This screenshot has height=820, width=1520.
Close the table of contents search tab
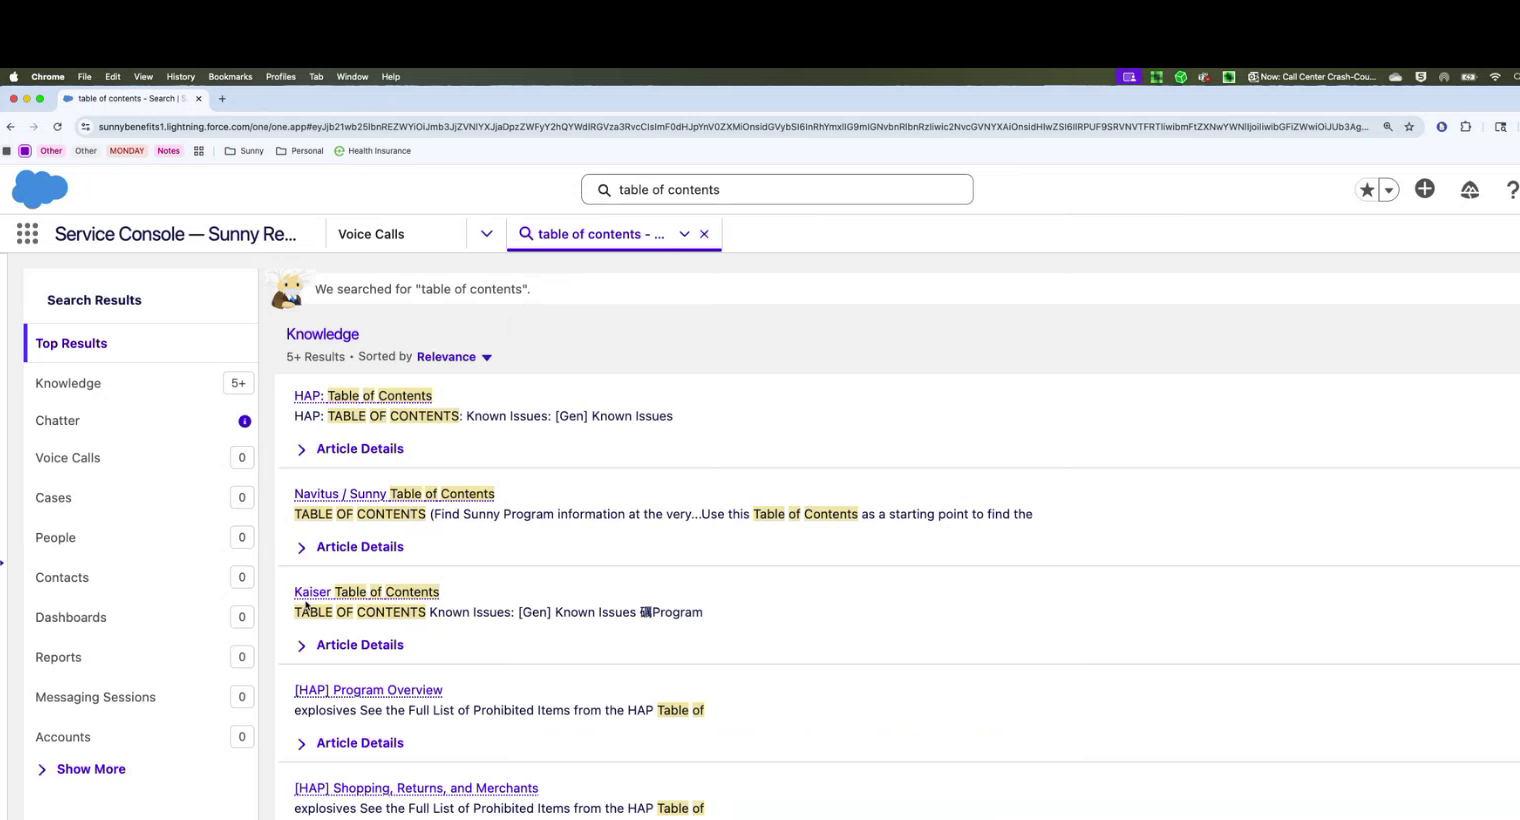tap(704, 234)
